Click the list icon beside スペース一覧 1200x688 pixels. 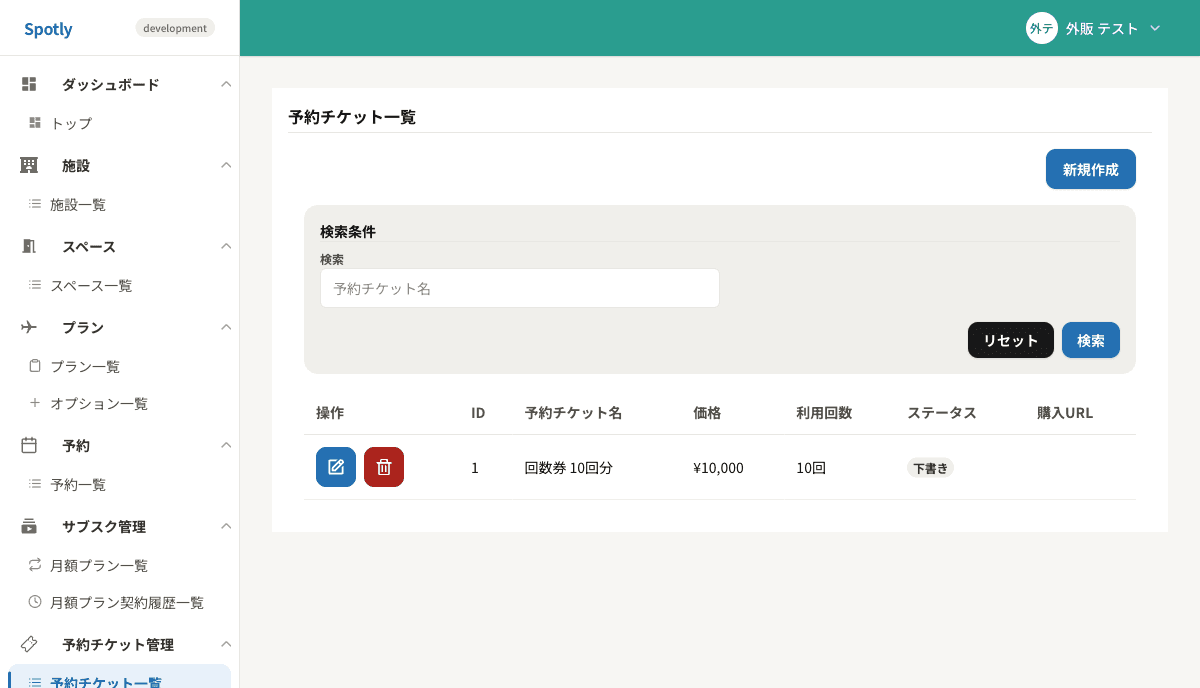35,285
